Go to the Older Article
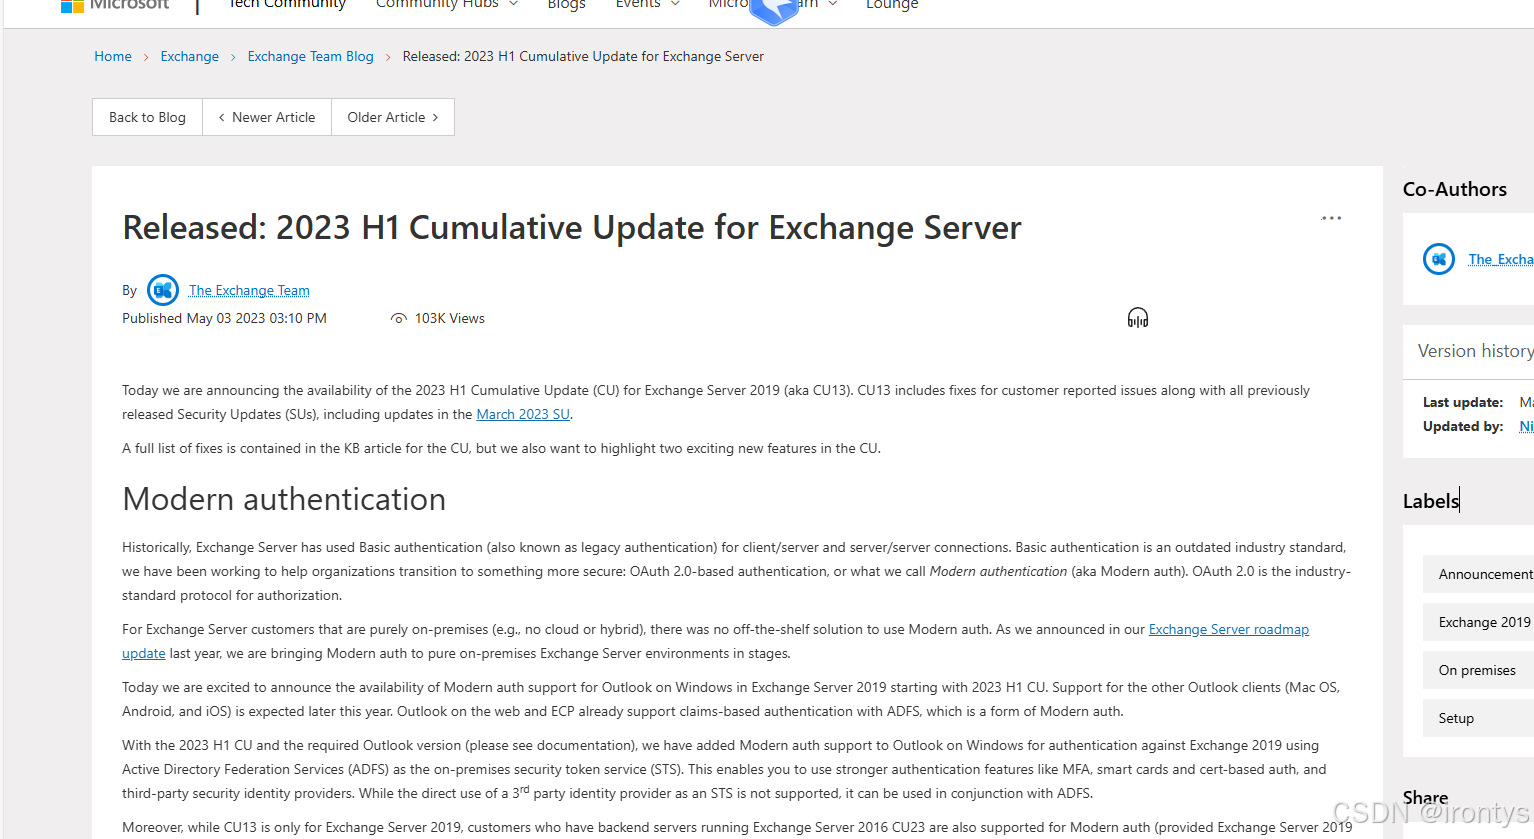Image resolution: width=1534 pixels, height=839 pixels. click(393, 117)
